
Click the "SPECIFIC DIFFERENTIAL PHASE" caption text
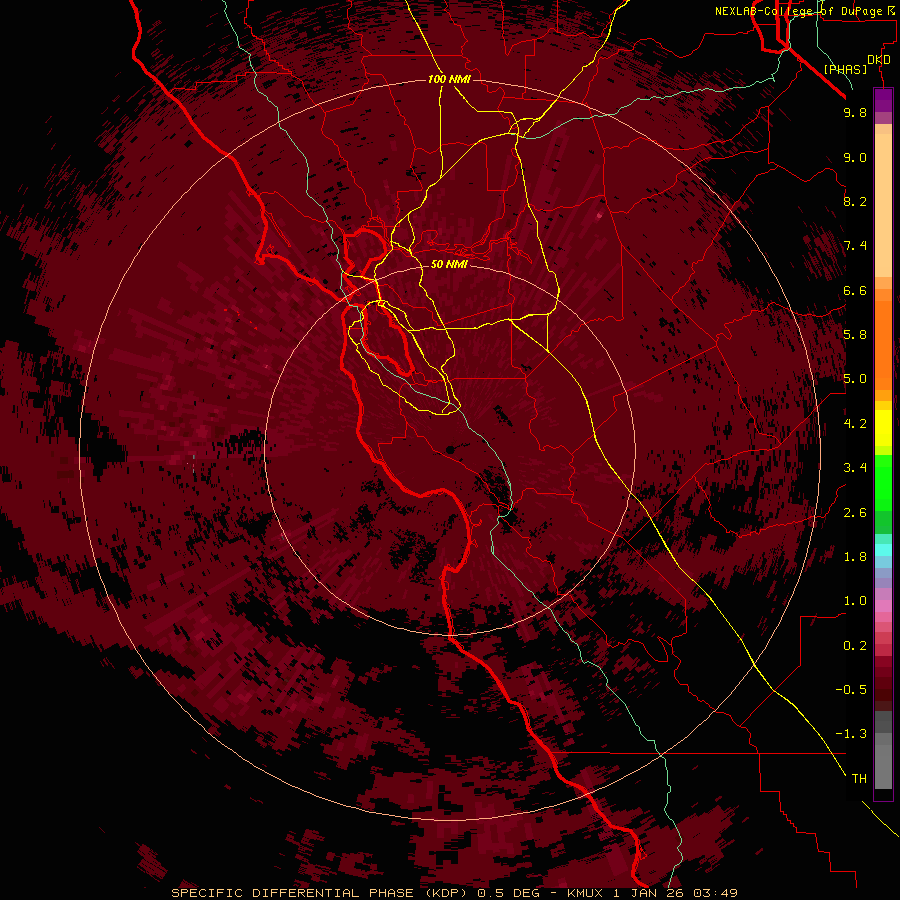292,893
